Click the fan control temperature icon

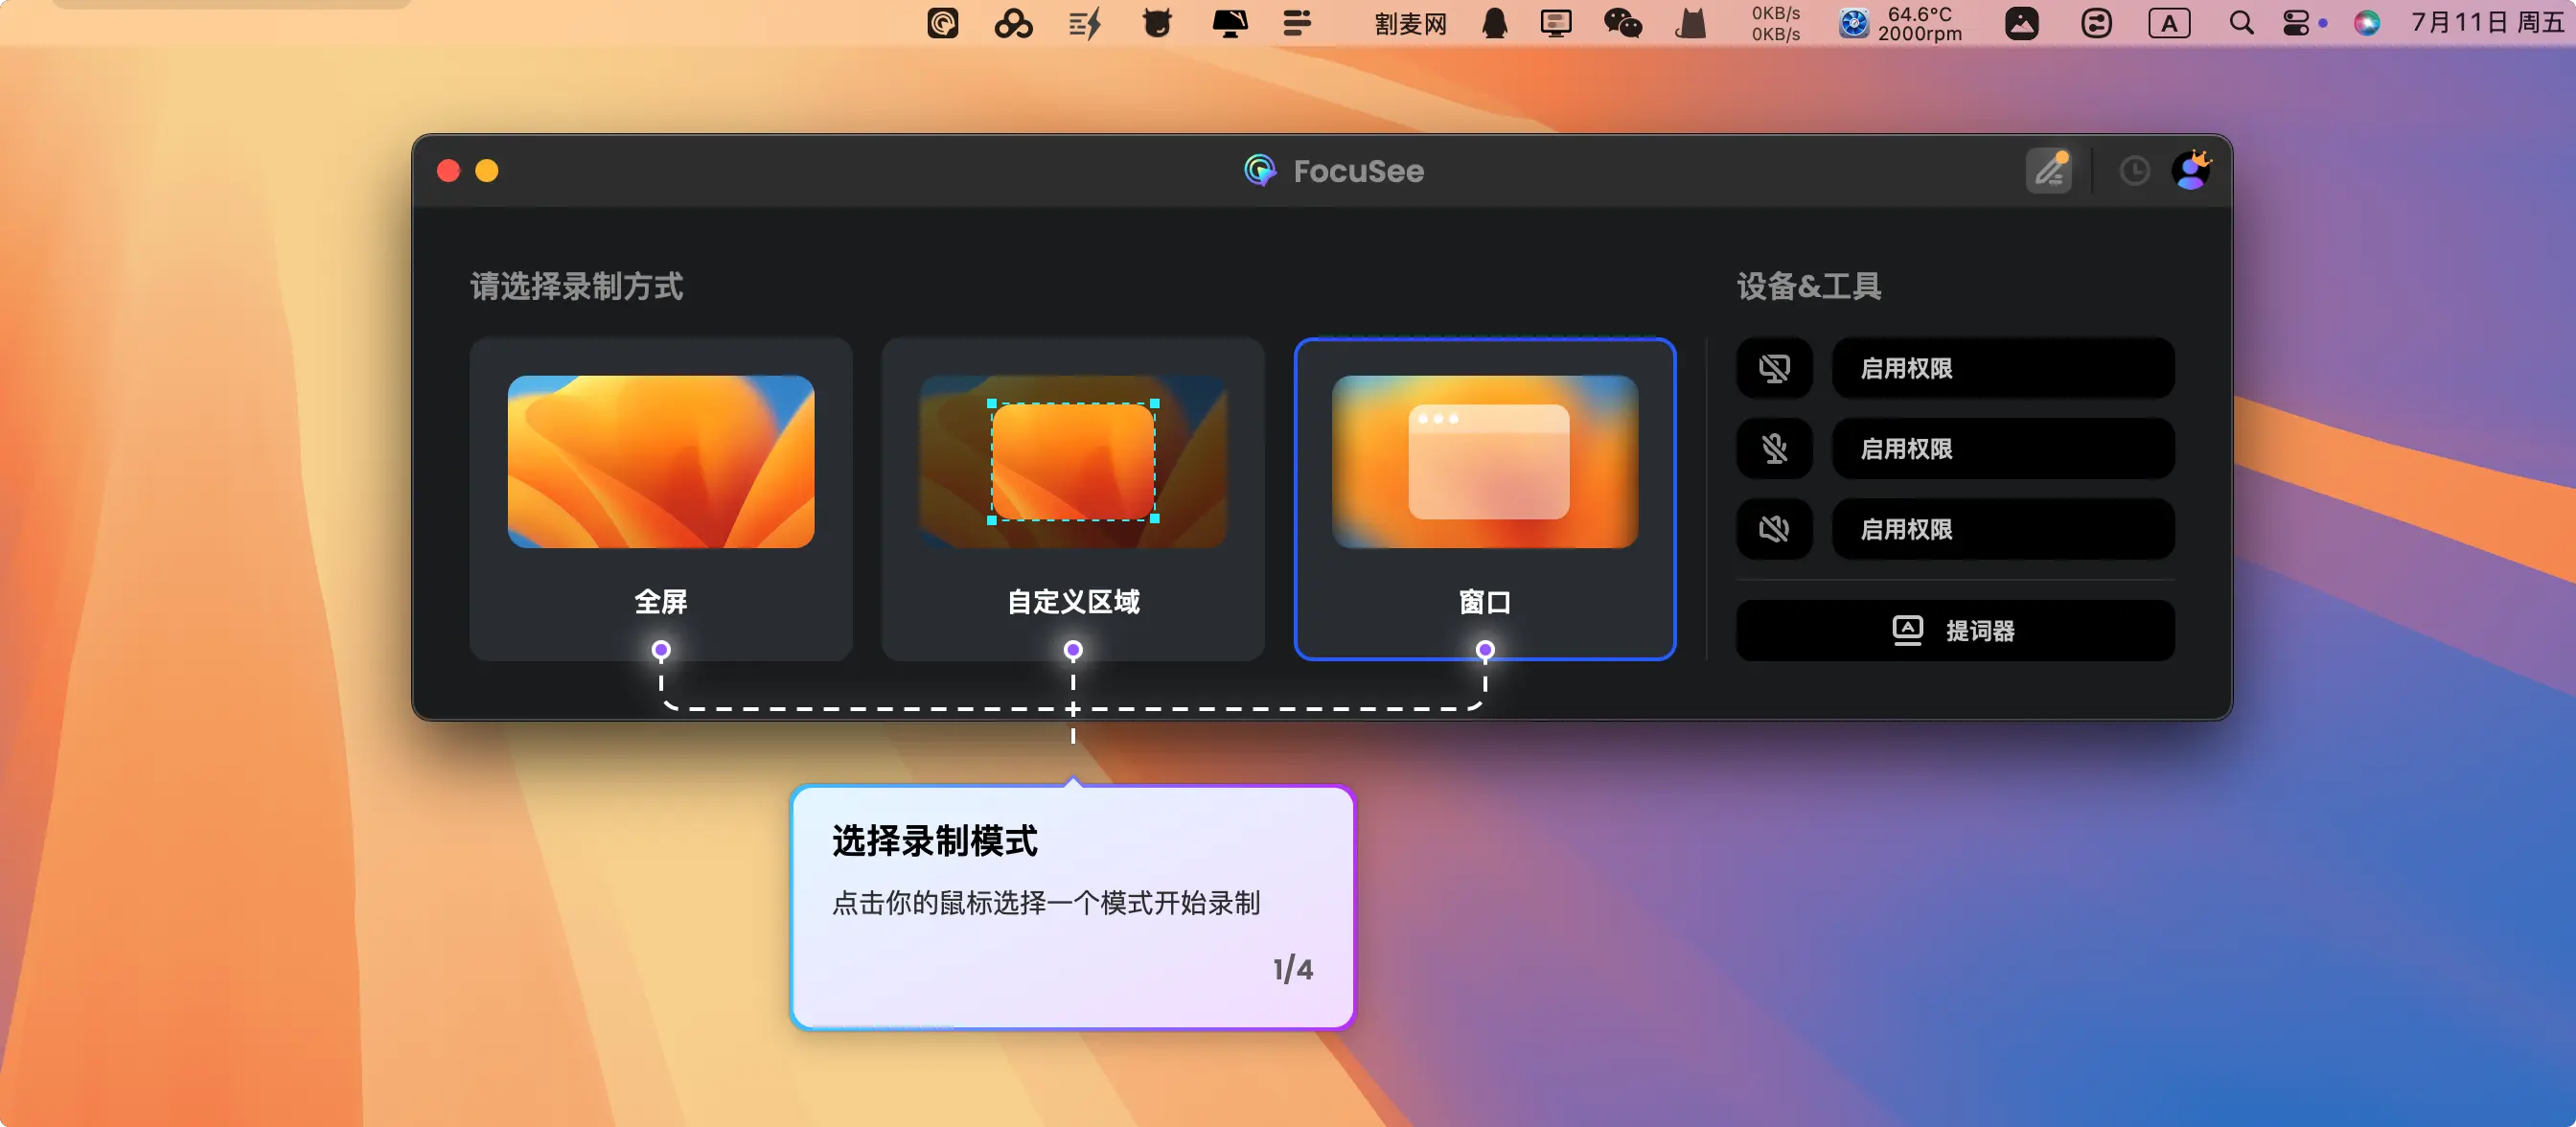(1853, 23)
